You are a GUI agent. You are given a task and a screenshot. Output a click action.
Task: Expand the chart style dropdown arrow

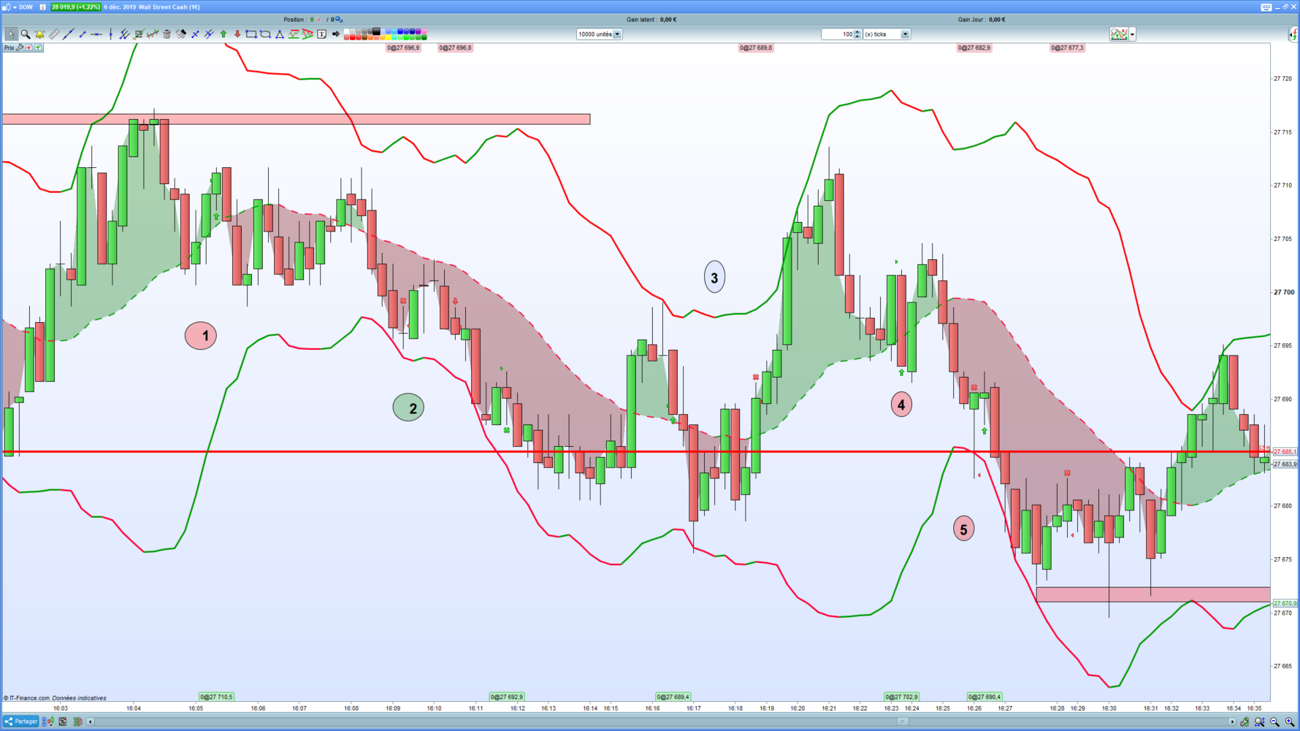tap(1132, 34)
